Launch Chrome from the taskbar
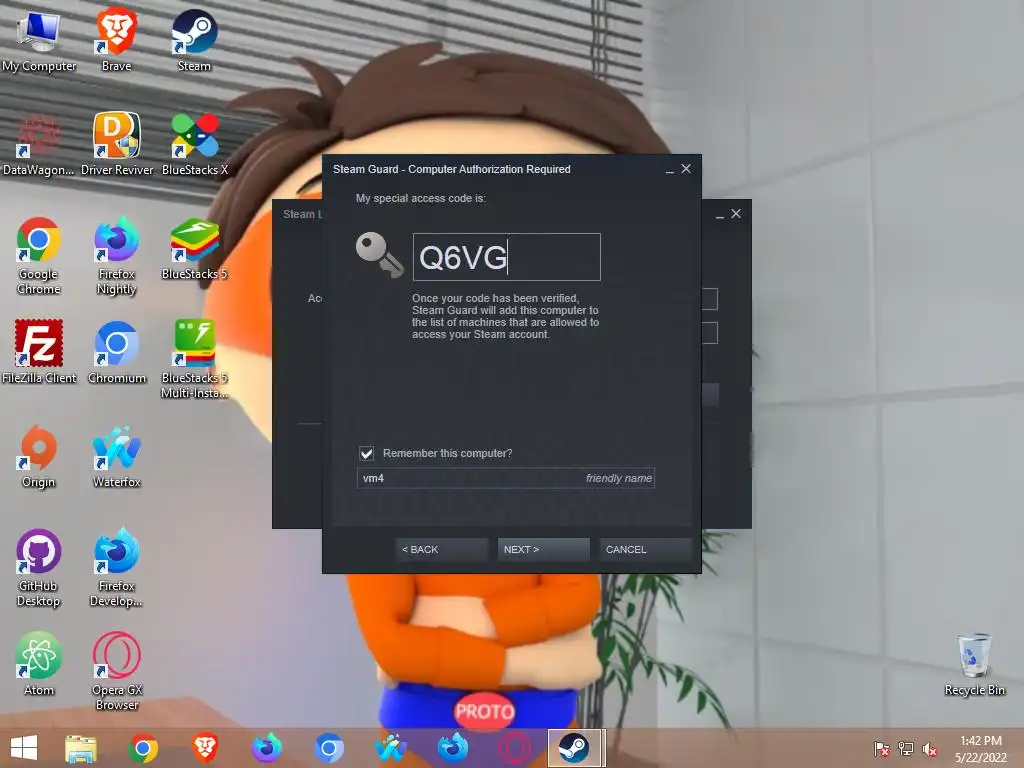The image size is (1024, 768). 143,748
